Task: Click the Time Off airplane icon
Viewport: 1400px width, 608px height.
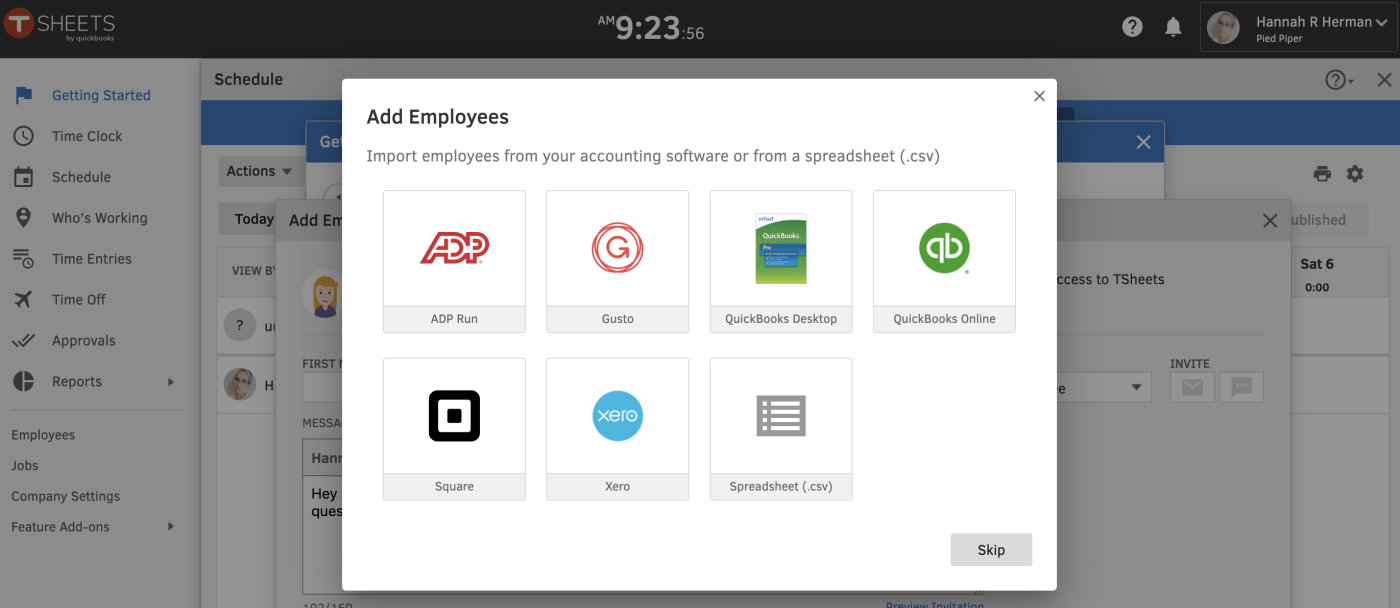Action: 23,300
